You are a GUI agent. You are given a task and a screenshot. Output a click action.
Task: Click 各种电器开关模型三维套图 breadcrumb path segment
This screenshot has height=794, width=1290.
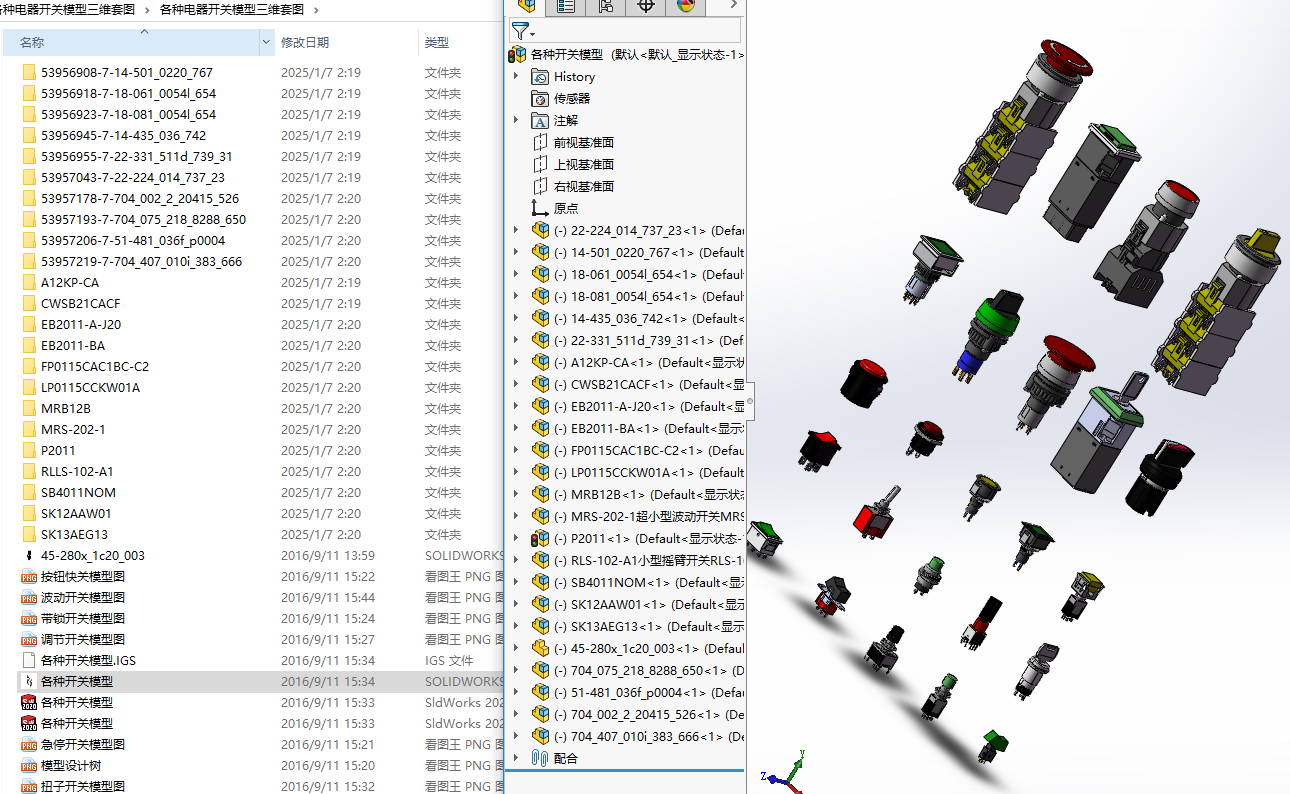click(232, 9)
